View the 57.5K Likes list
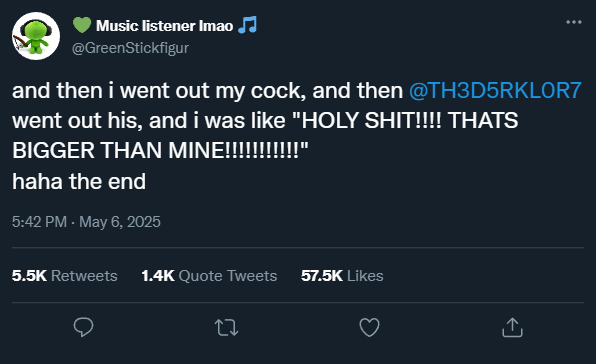The height and width of the screenshot is (364, 596). (342, 275)
